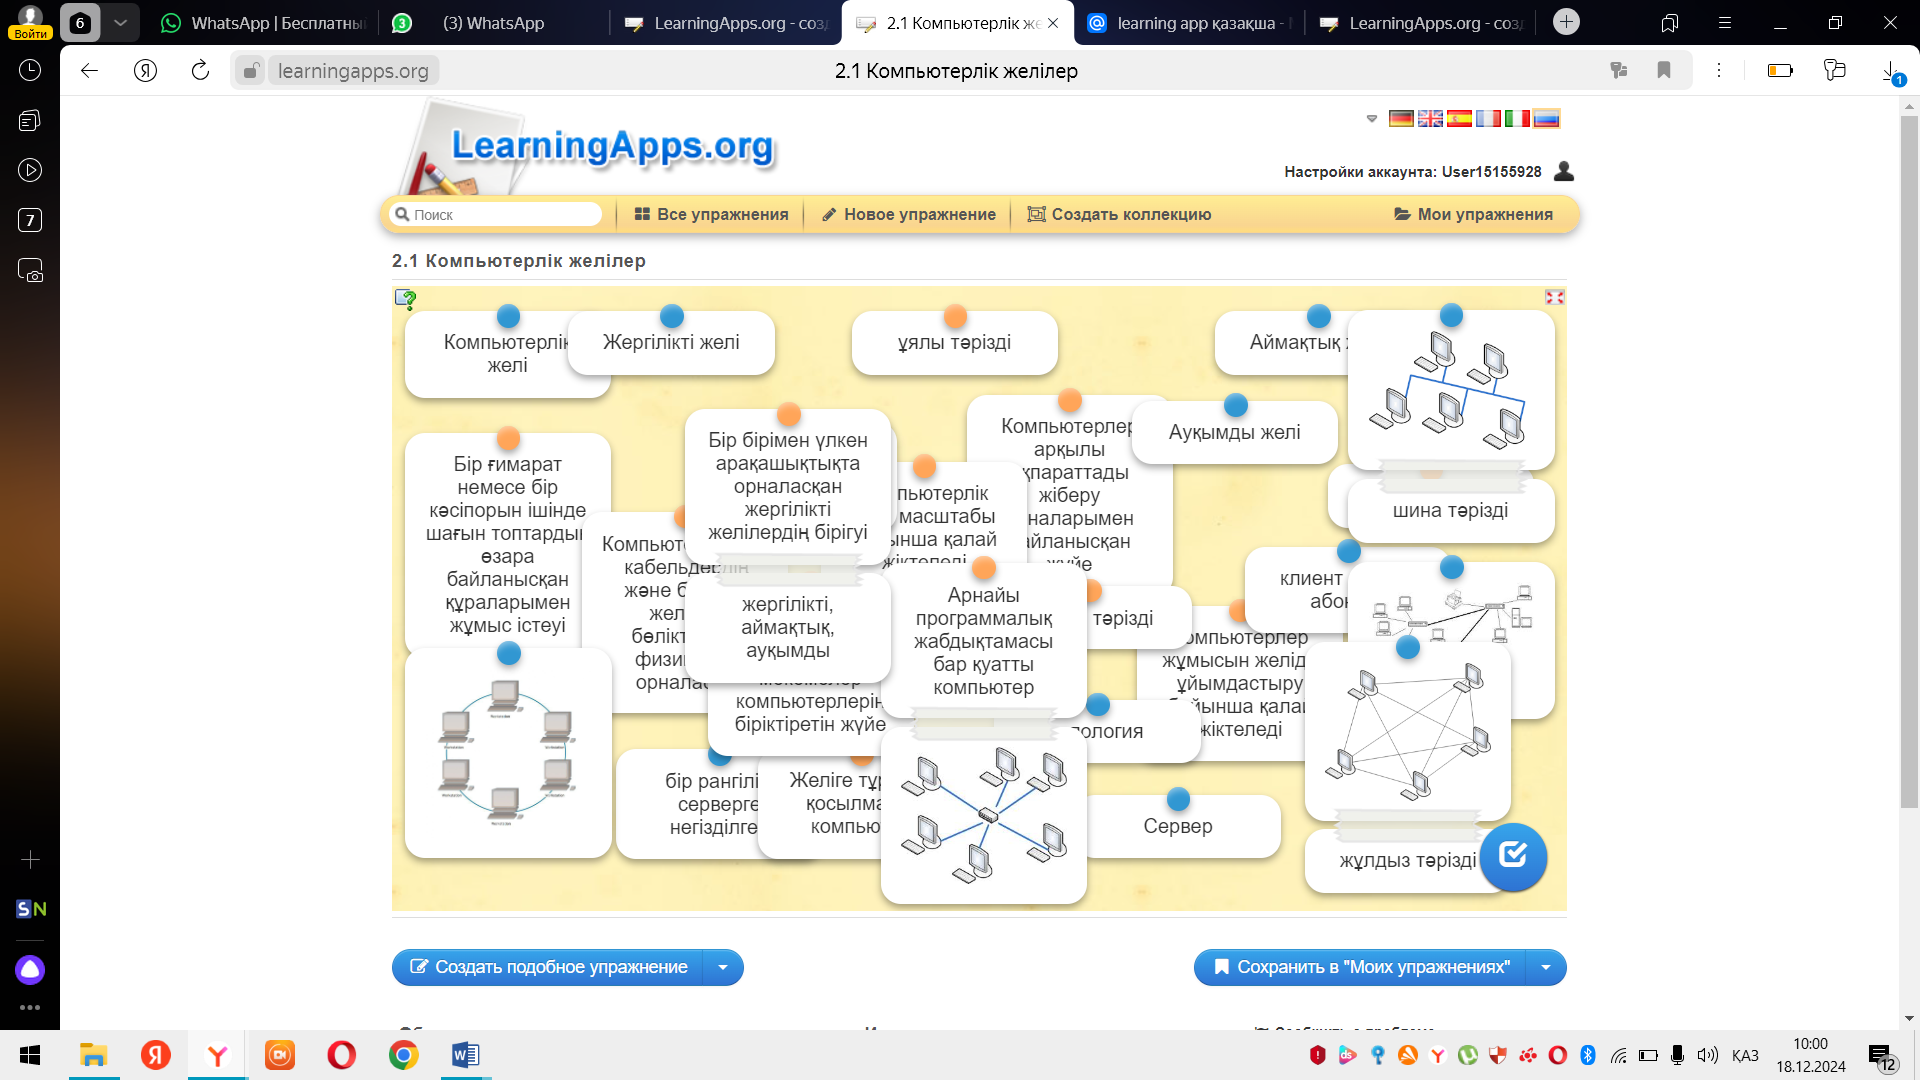The width and height of the screenshot is (1920, 1080).
Task: Open dropdown next to Создать подобное упражнение
Action: pos(723,967)
